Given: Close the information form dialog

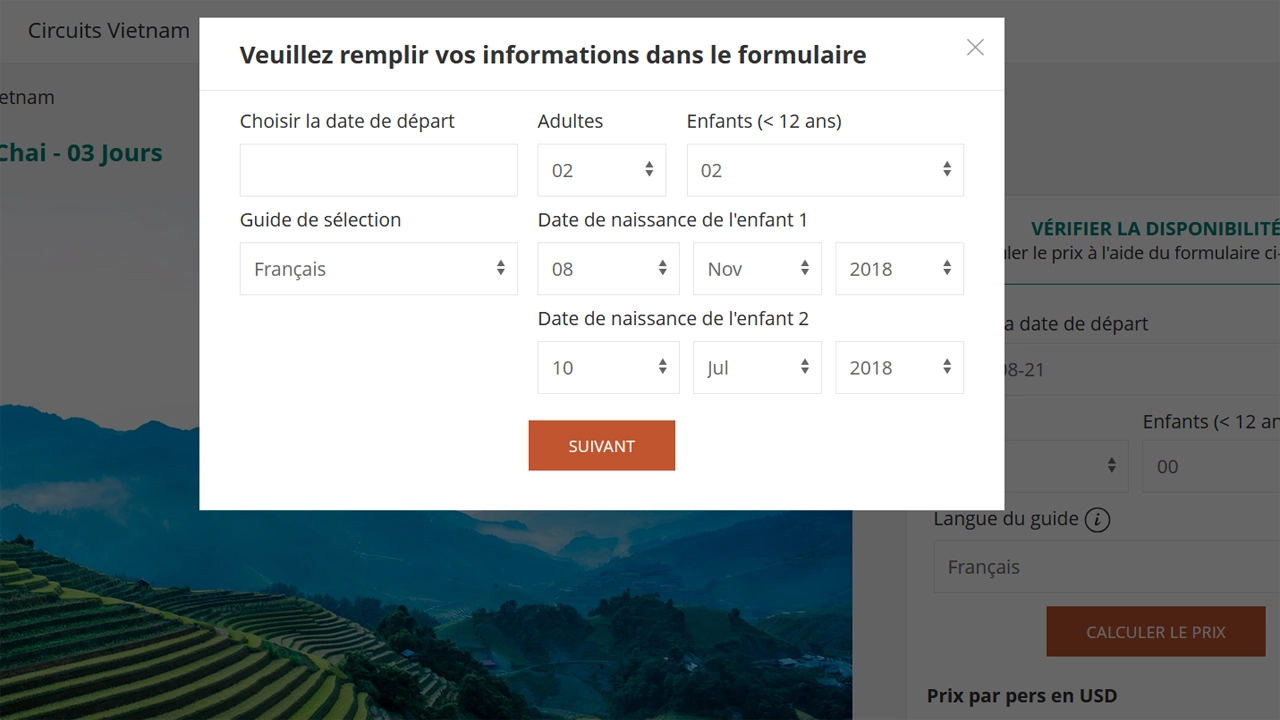Looking at the screenshot, I should point(975,47).
